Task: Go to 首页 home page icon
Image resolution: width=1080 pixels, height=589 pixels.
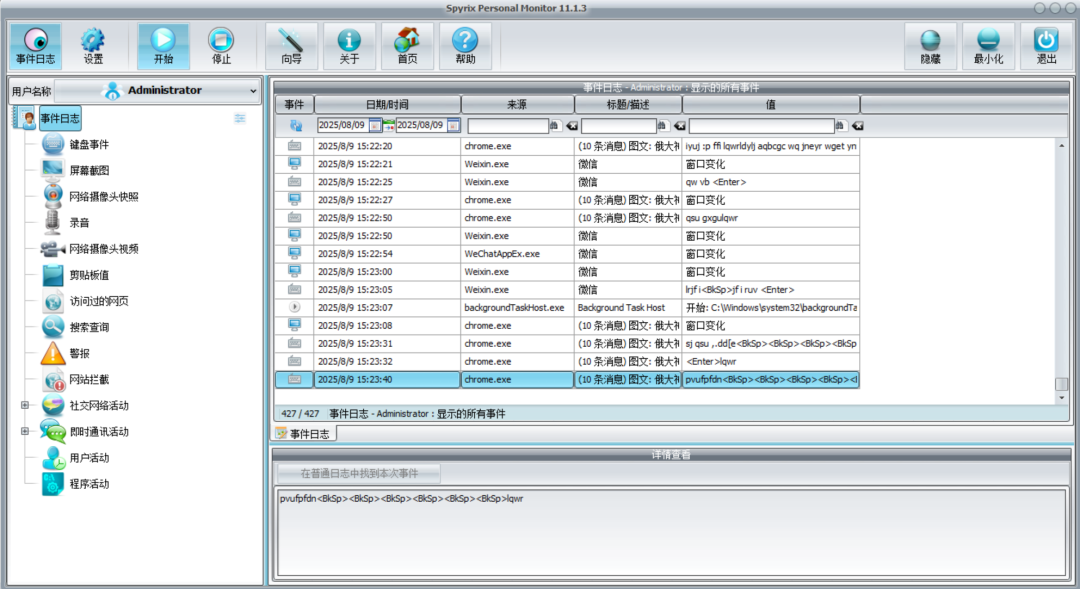Action: tap(407, 46)
